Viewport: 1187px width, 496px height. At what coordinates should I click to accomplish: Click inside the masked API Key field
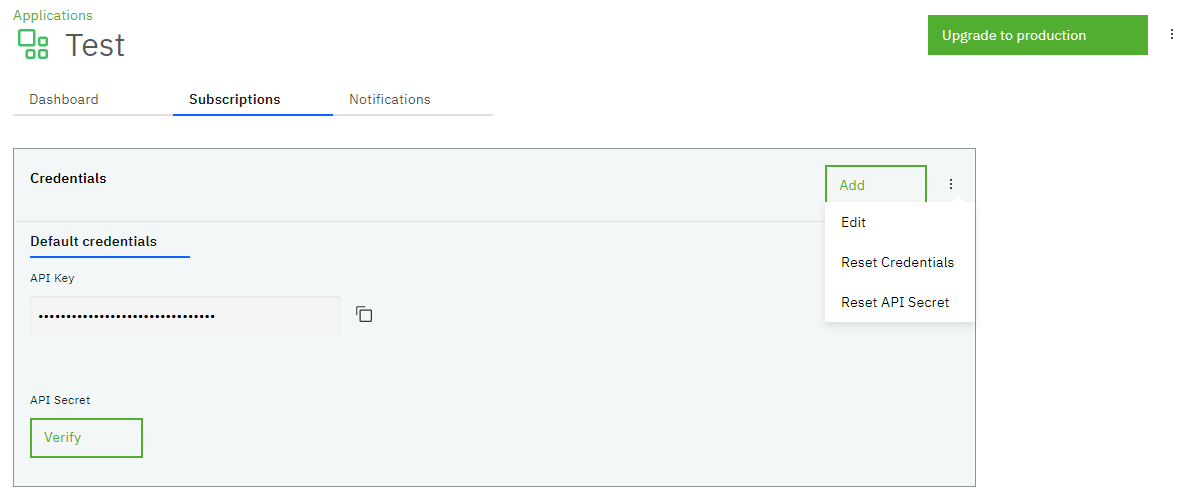coord(185,316)
